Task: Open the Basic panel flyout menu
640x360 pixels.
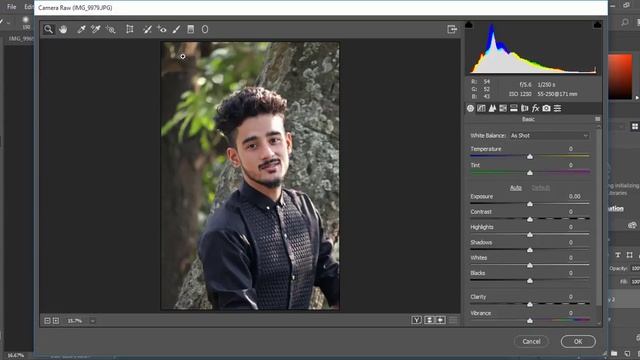Action: point(598,119)
